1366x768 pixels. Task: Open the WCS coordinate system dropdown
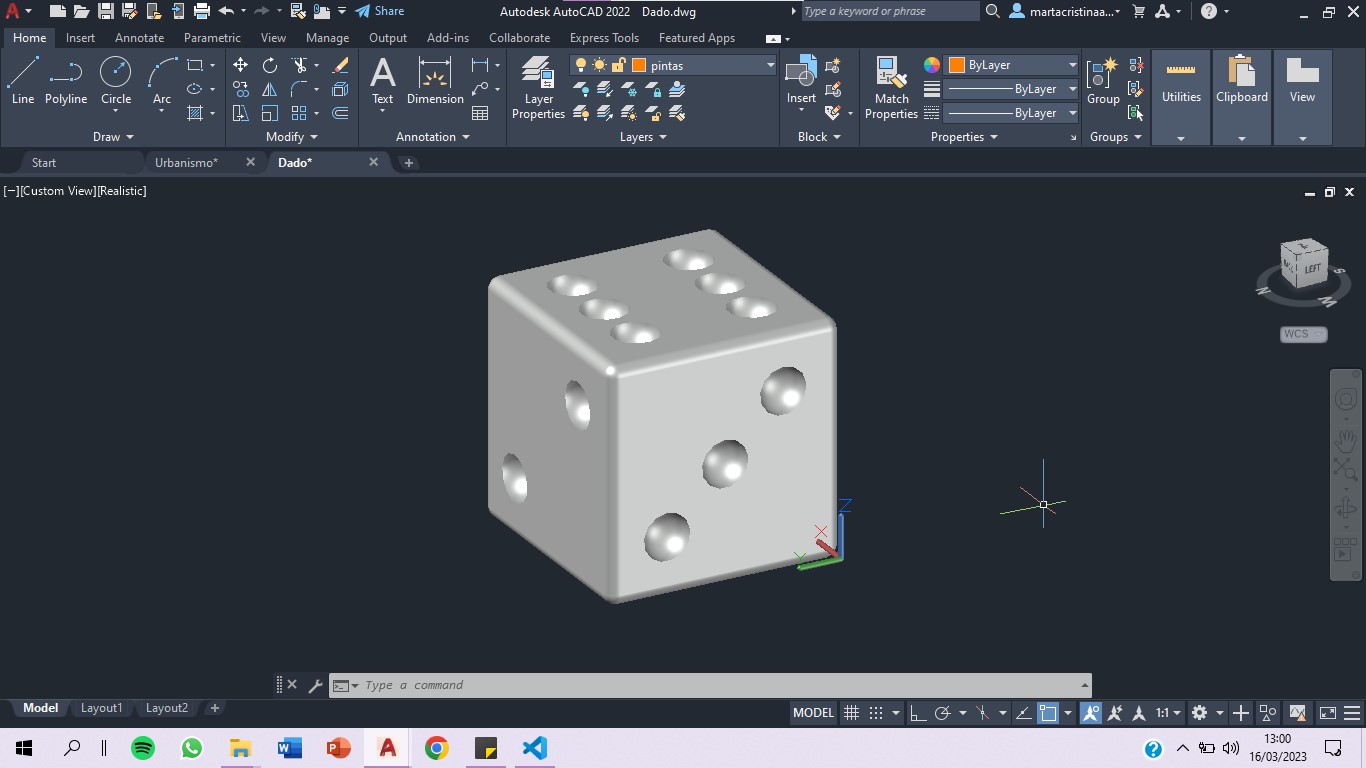coord(1303,334)
